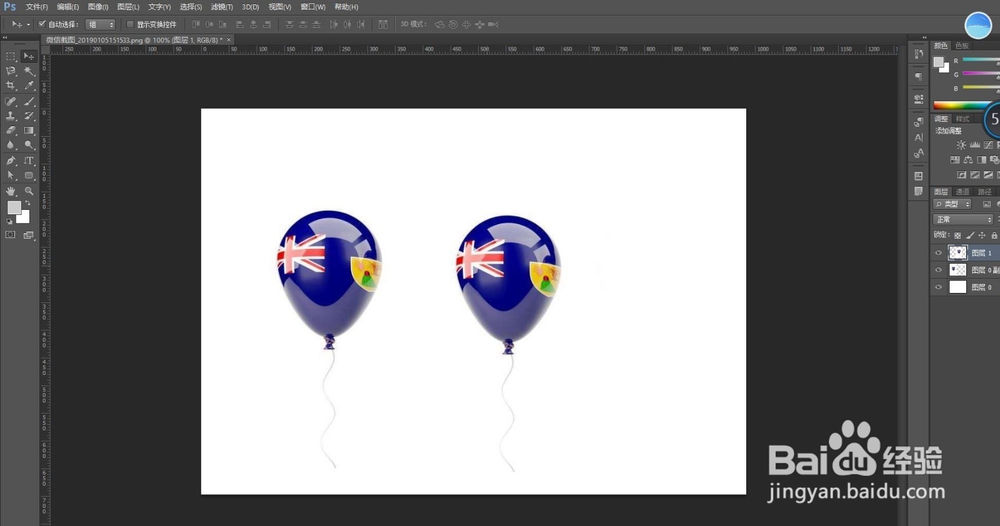This screenshot has height=526, width=1000.
Task: Open the layer filter 类型 dropdown
Action: coord(952,204)
